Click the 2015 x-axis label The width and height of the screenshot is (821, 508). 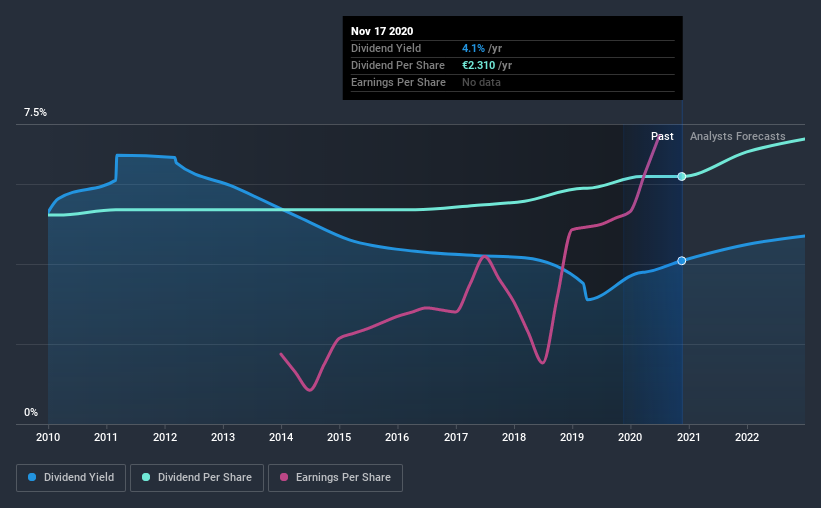tap(339, 437)
